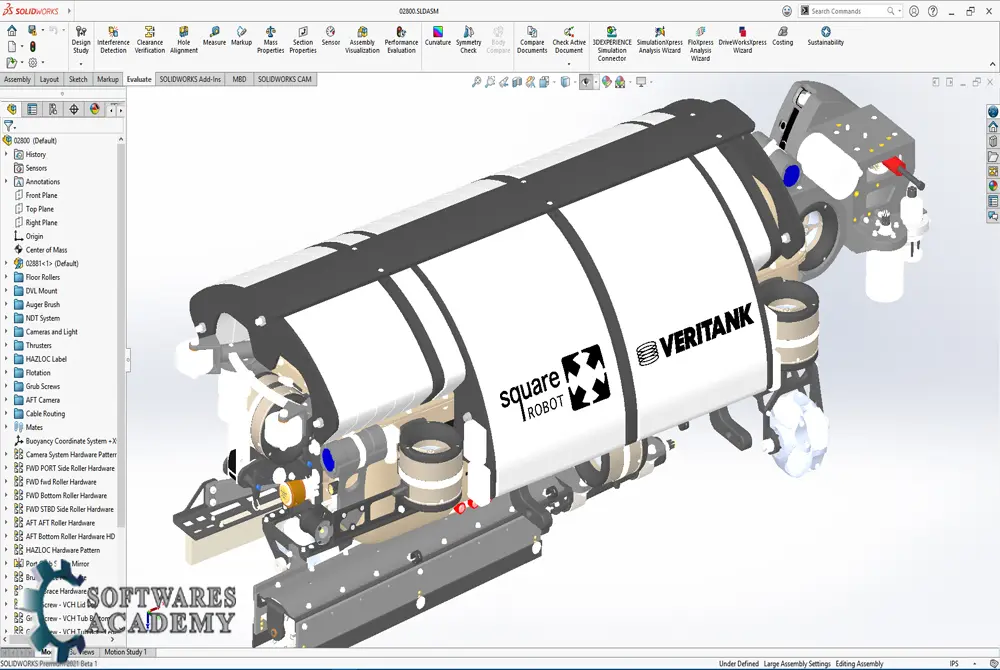
Task: Click the Search Commands field
Action: [847, 11]
